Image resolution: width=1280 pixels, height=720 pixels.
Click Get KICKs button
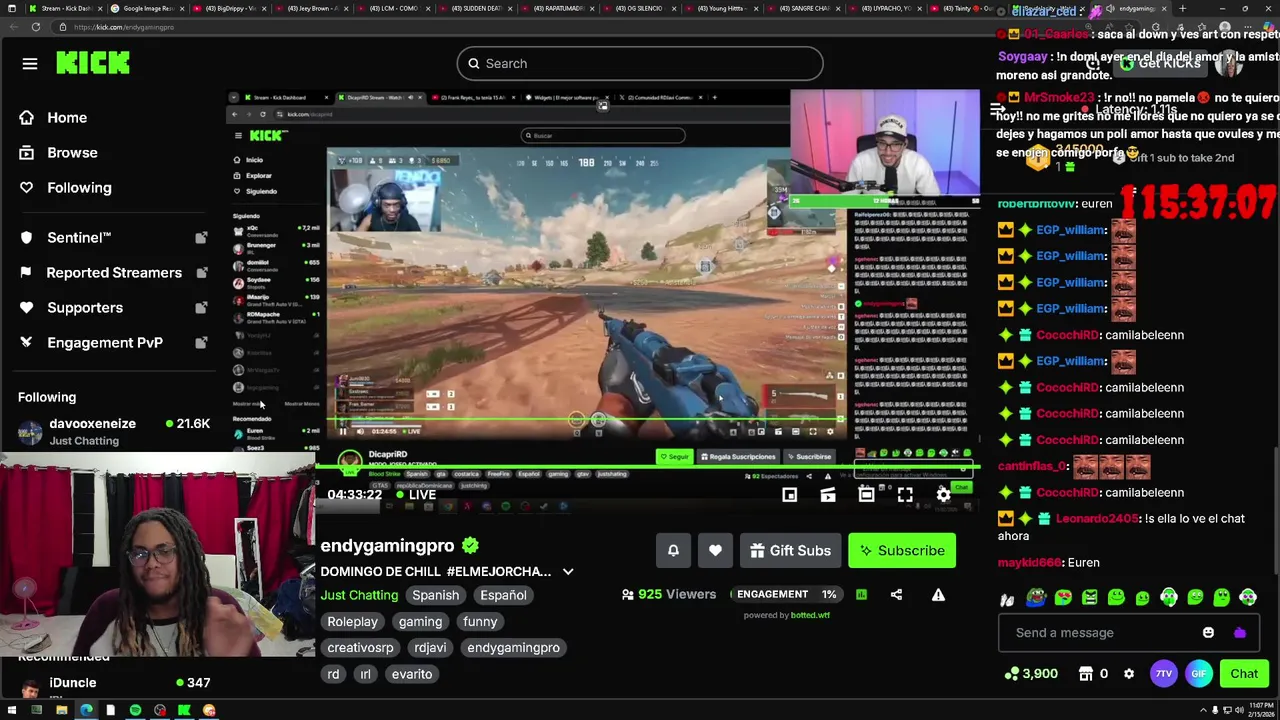(x=1161, y=64)
